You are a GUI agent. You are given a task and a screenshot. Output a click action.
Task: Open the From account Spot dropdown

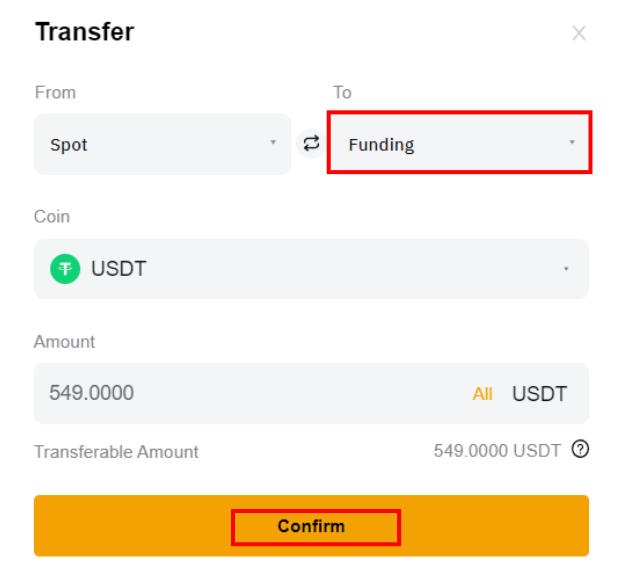pyautogui.click(x=162, y=144)
